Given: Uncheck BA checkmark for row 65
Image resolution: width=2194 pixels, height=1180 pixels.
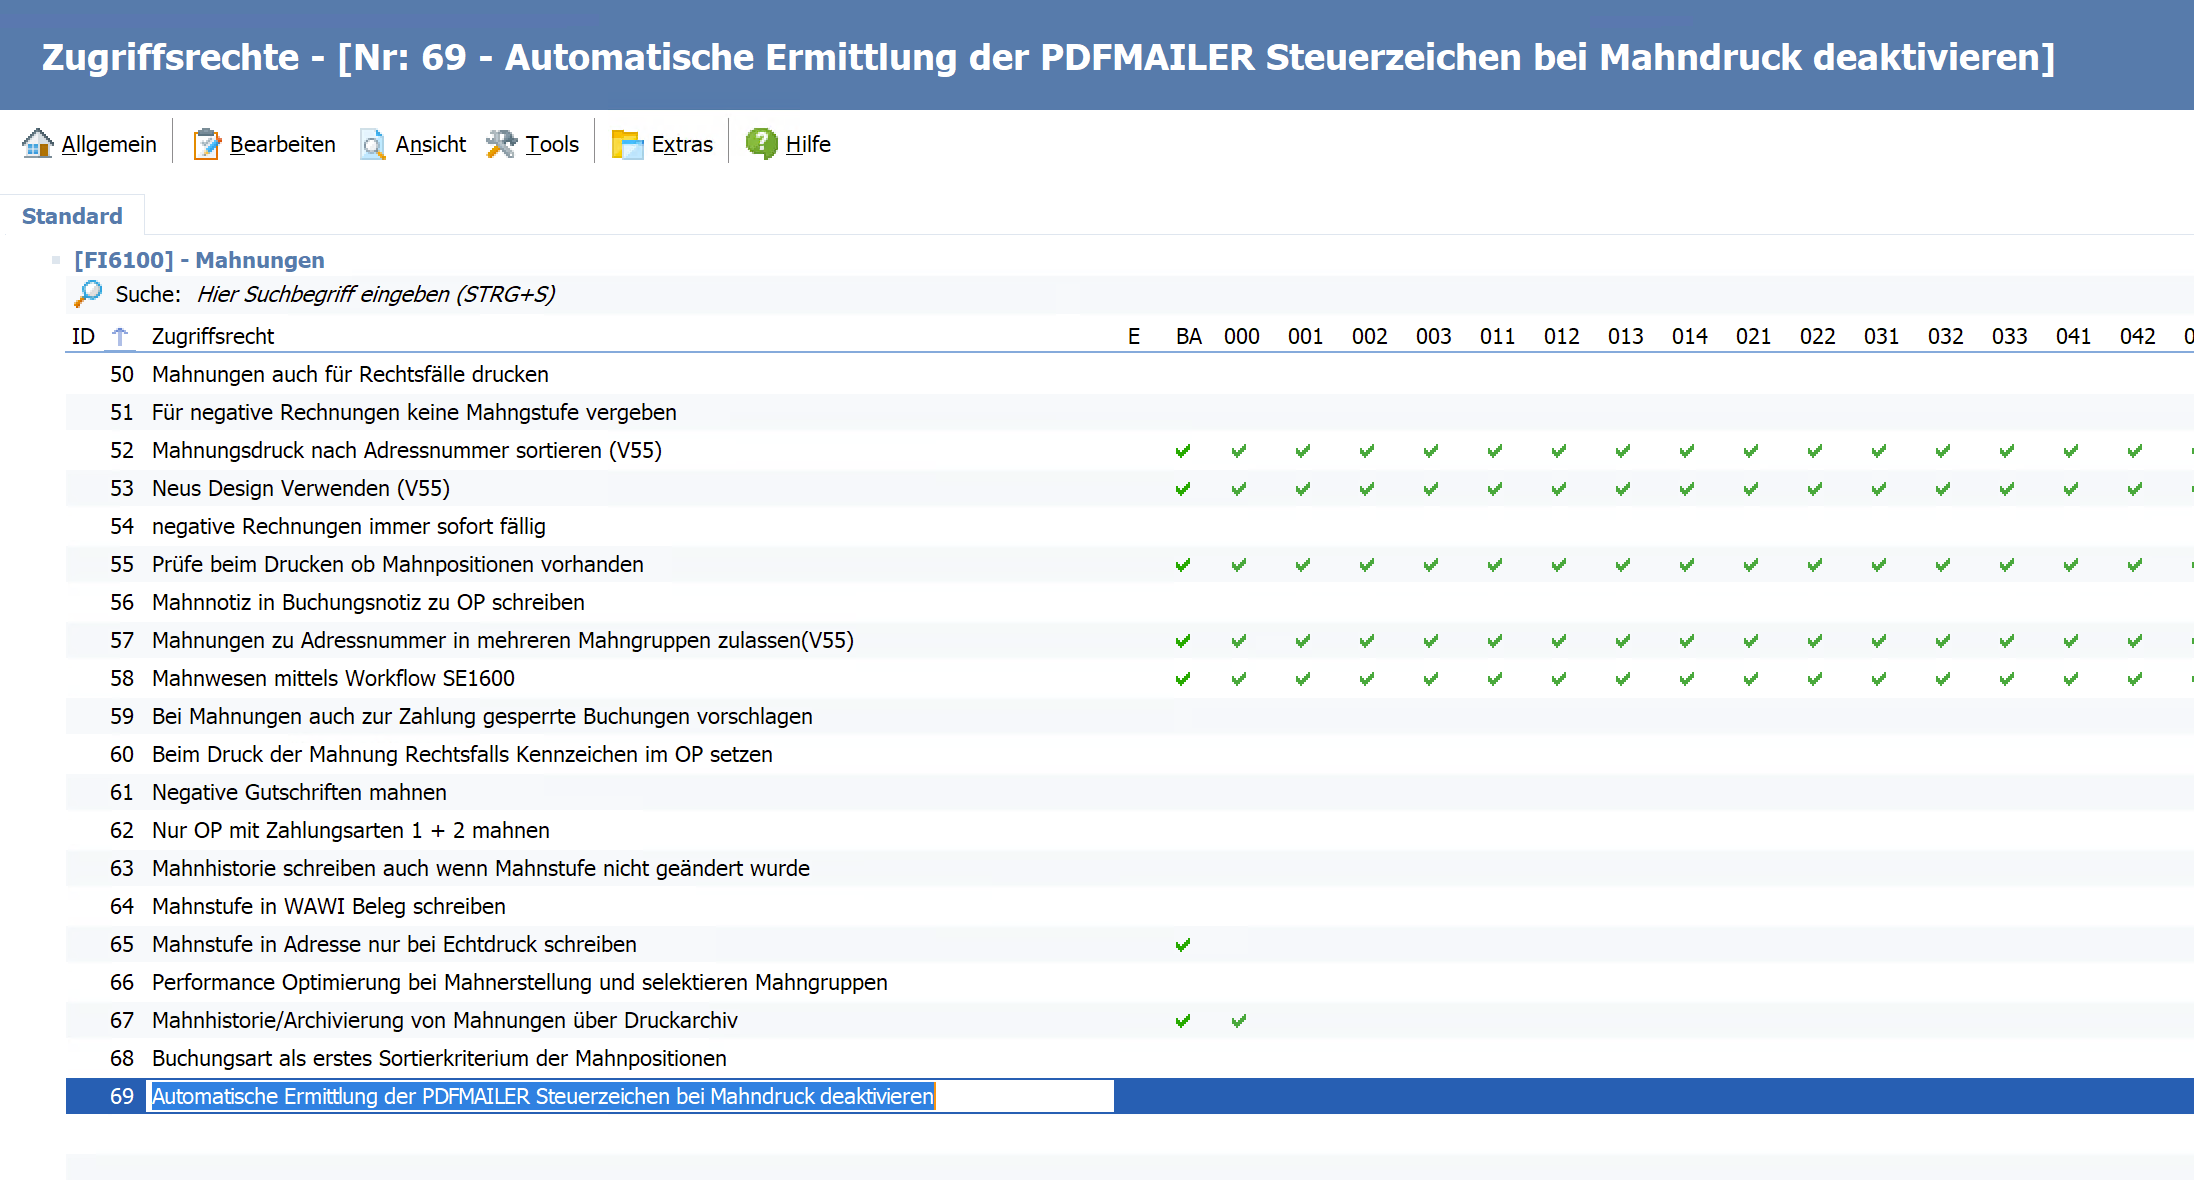Looking at the screenshot, I should pos(1183,945).
